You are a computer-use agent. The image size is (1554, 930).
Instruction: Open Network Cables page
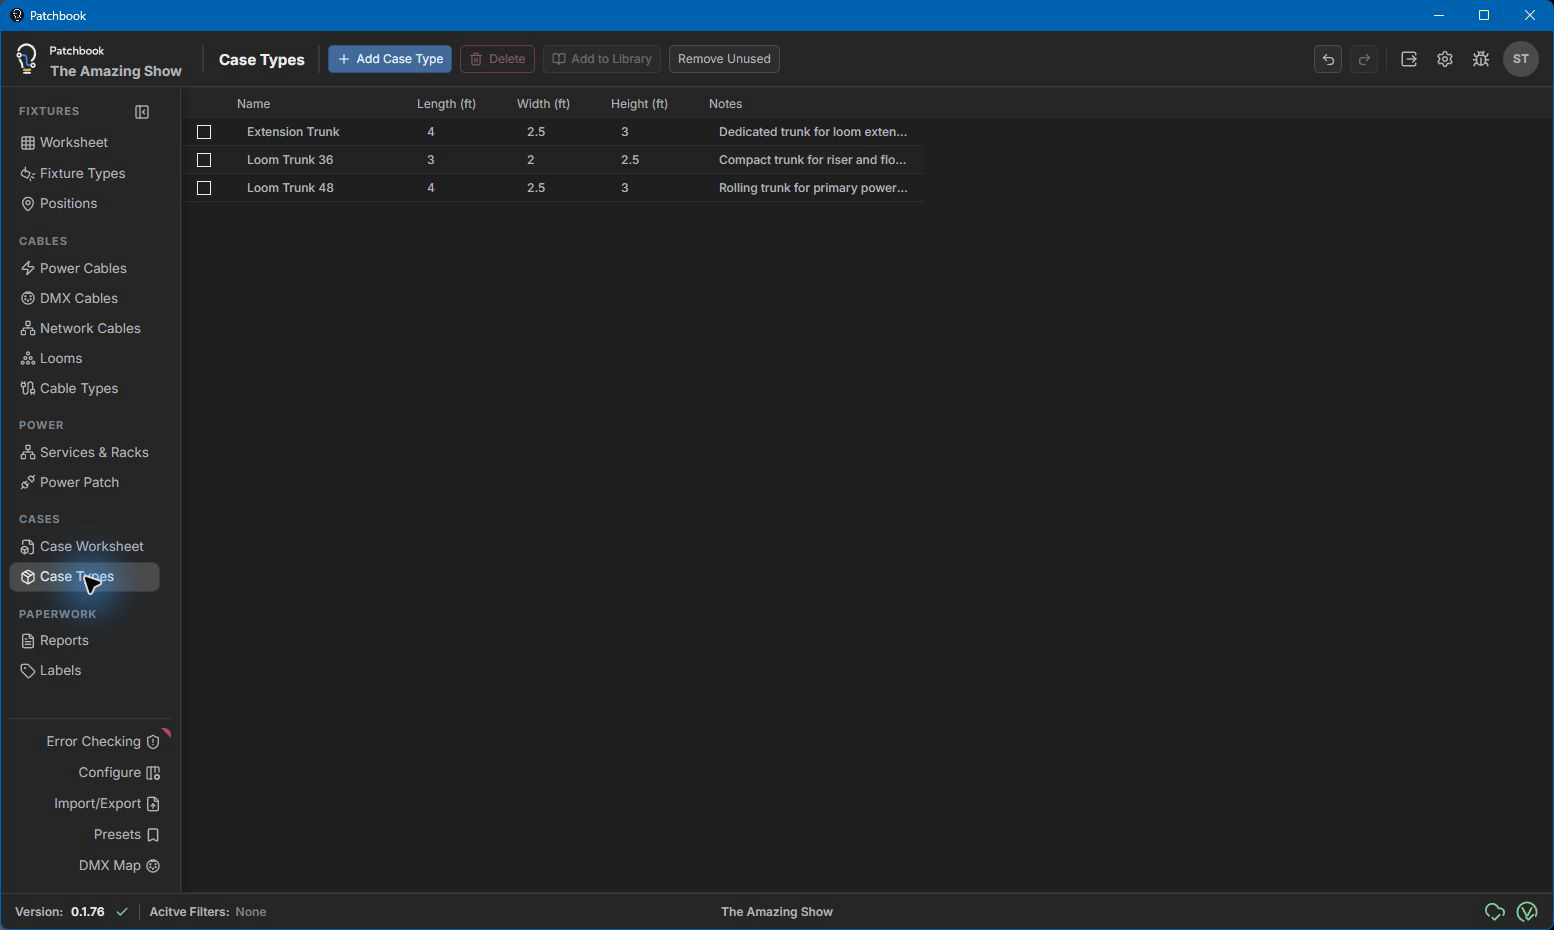pos(85,328)
